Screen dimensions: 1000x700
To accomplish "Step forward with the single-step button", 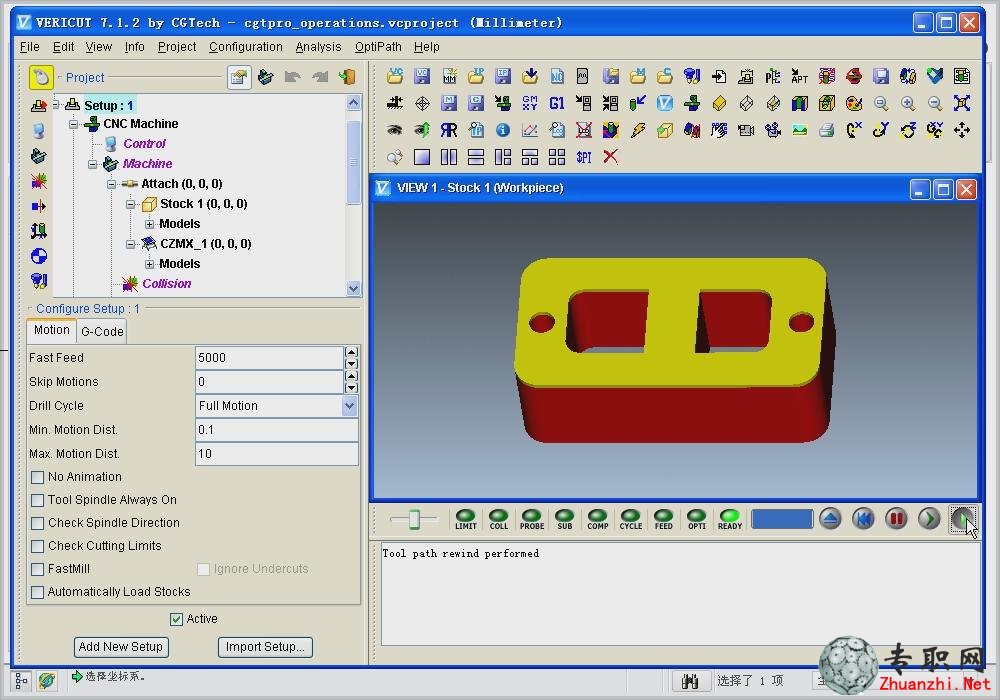I will pos(929,519).
